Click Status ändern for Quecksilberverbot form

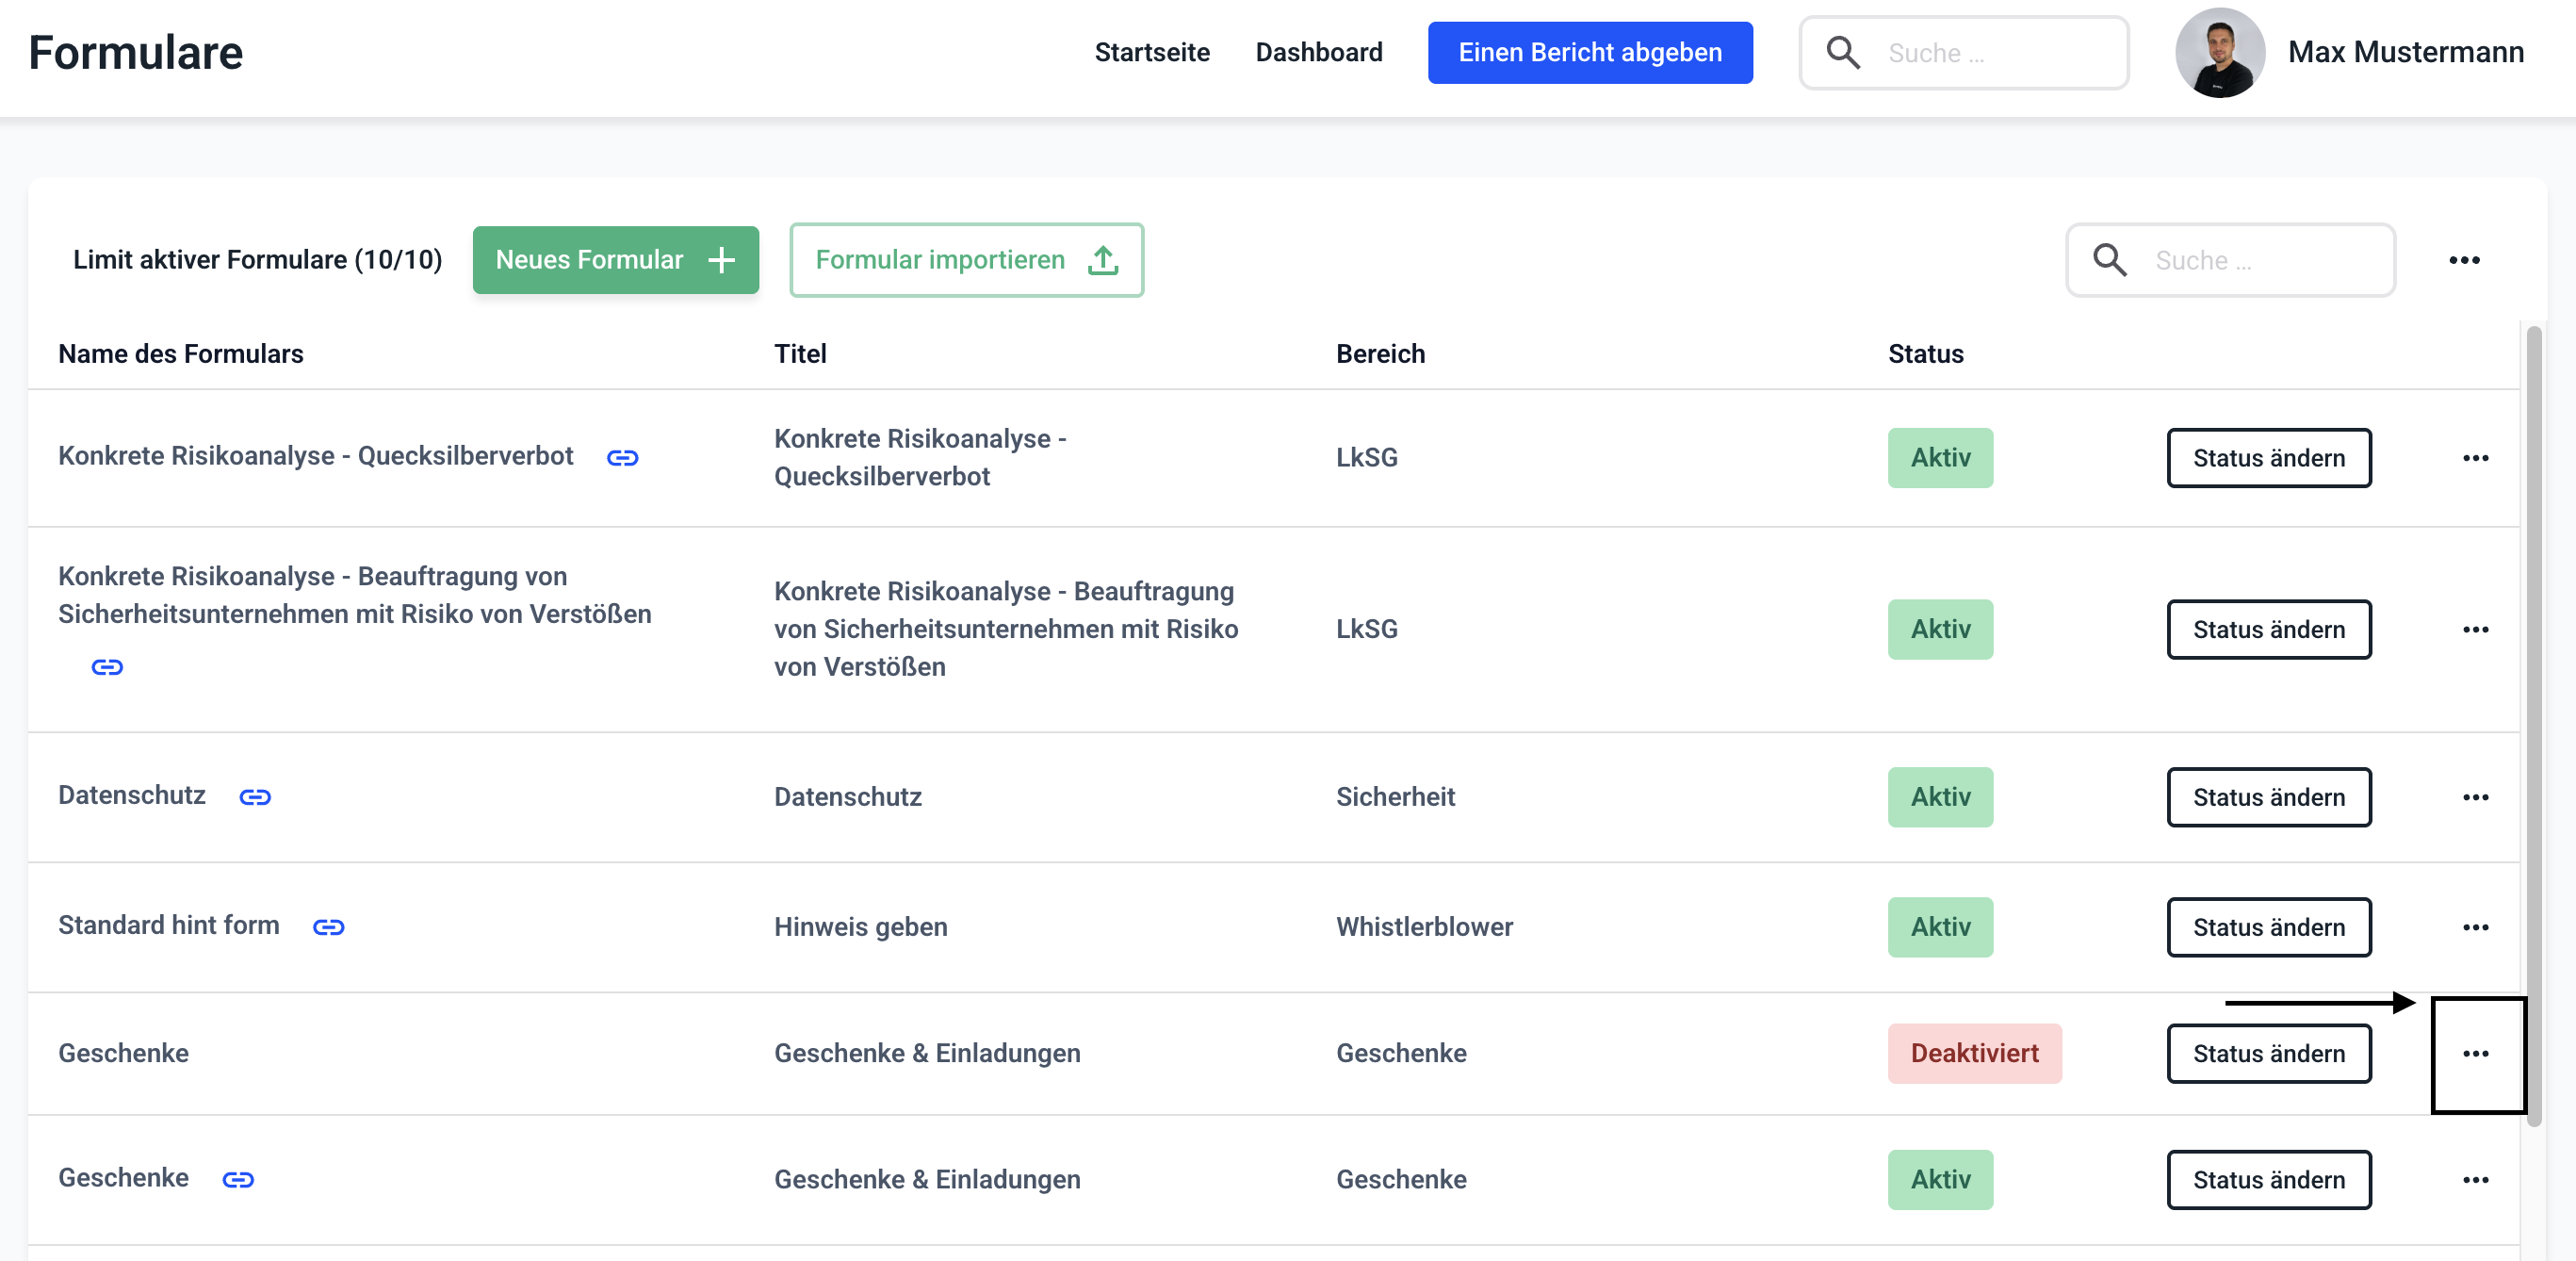(2268, 458)
